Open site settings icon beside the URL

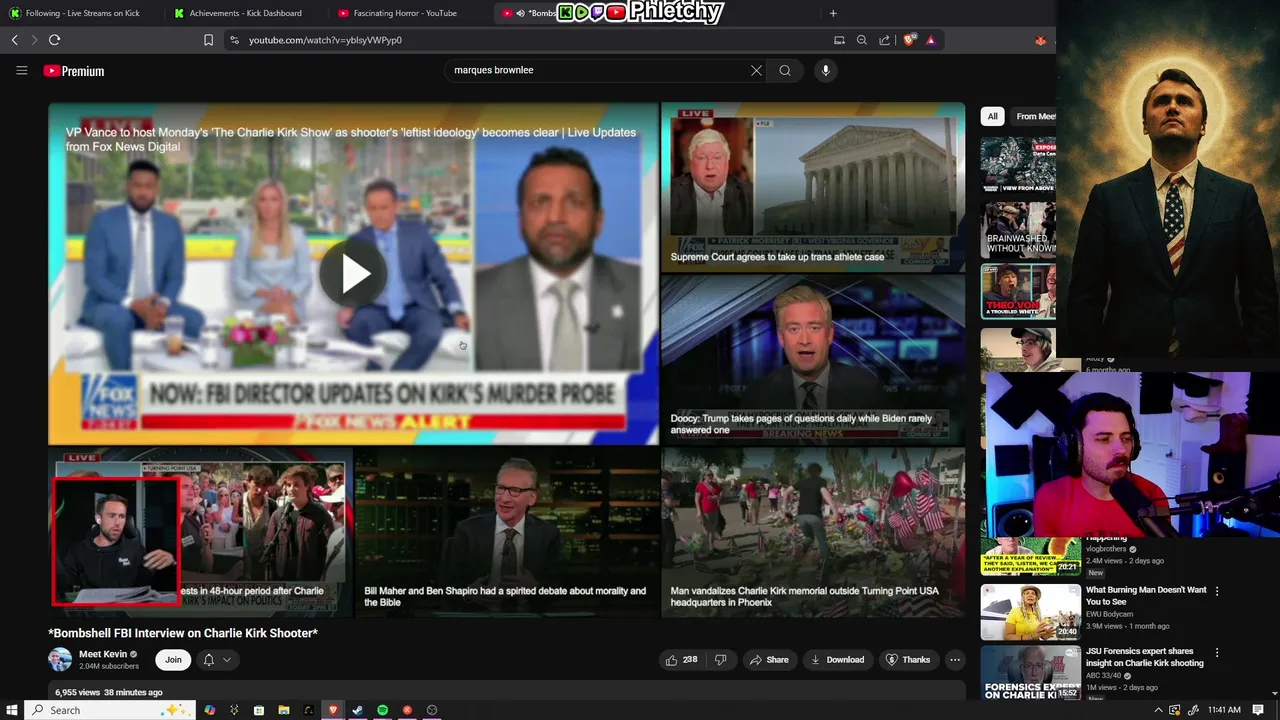(234, 40)
